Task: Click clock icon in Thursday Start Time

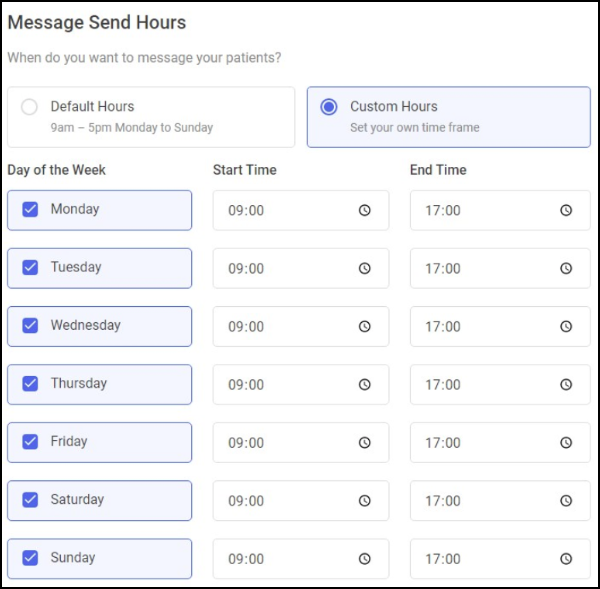Action: pyautogui.click(x=365, y=385)
